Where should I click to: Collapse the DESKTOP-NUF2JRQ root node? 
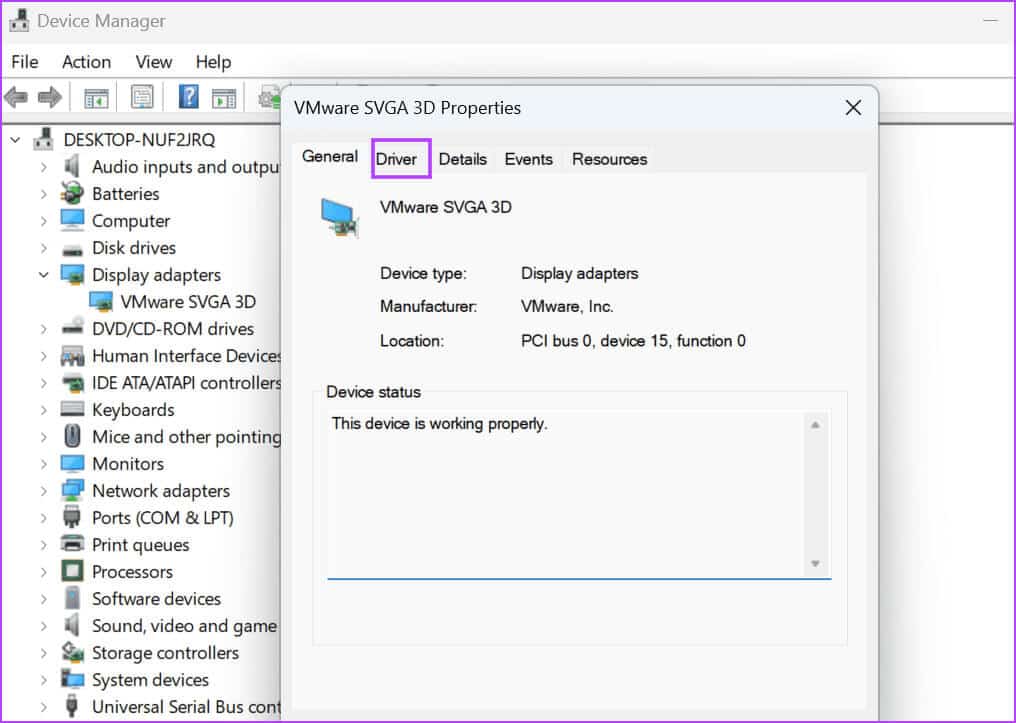16,139
